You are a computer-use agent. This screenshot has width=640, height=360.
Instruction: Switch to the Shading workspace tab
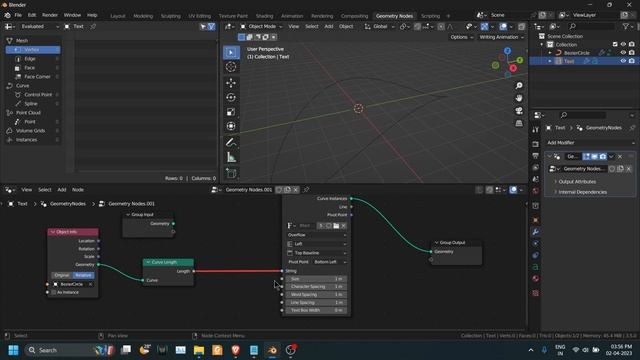point(264,16)
